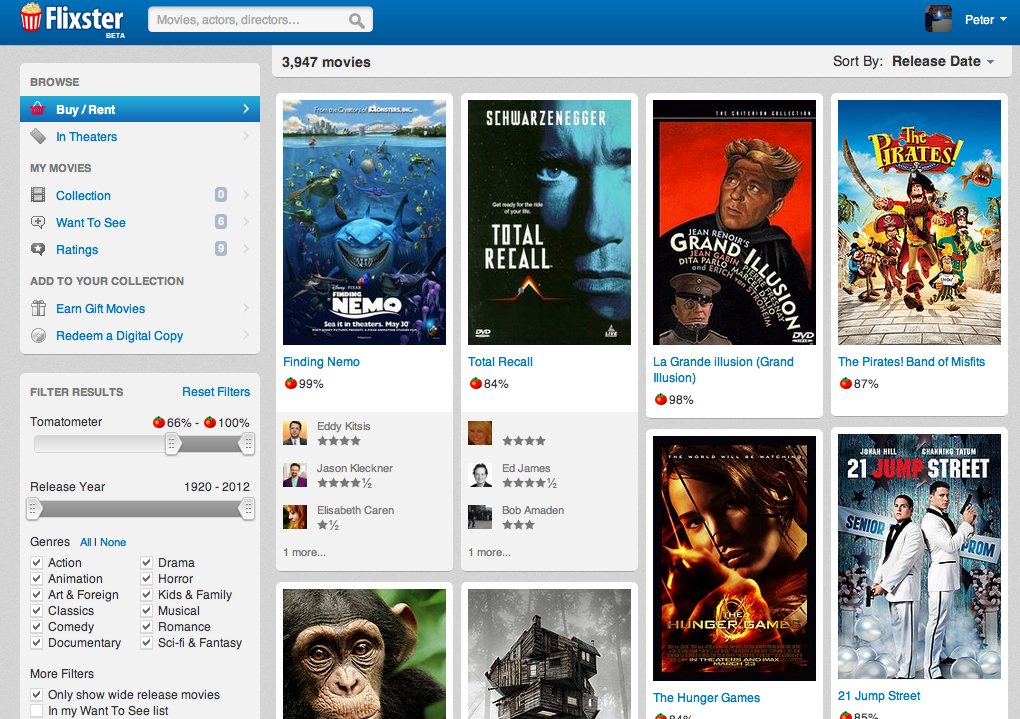
Task: Click Jason Kleckner reviewer avatar
Action: [295, 475]
